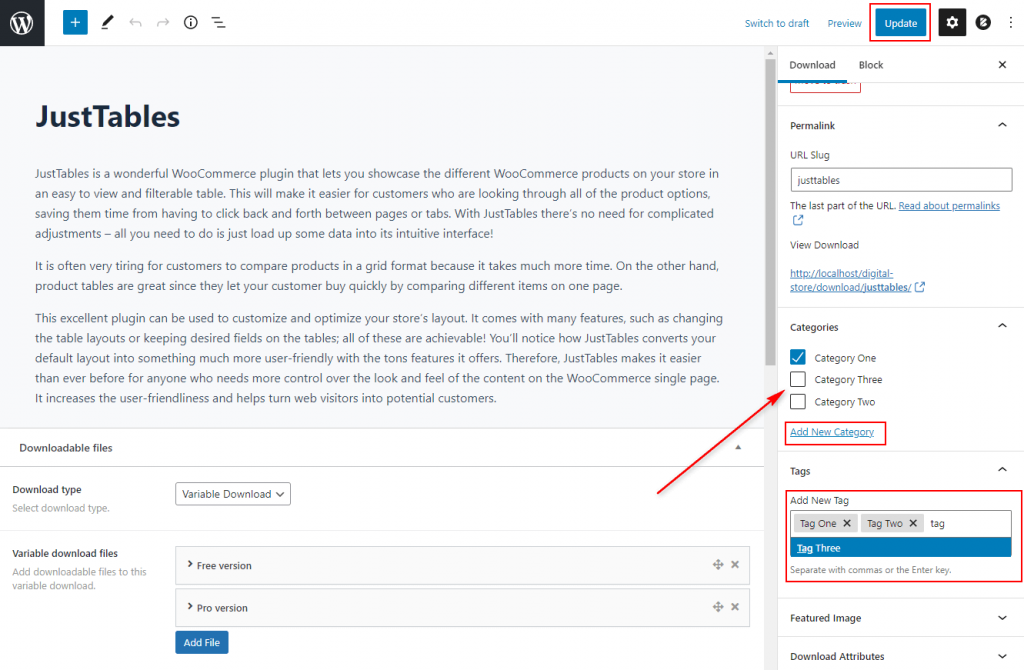Open the document details info icon
1024x670 pixels.
(x=191, y=23)
